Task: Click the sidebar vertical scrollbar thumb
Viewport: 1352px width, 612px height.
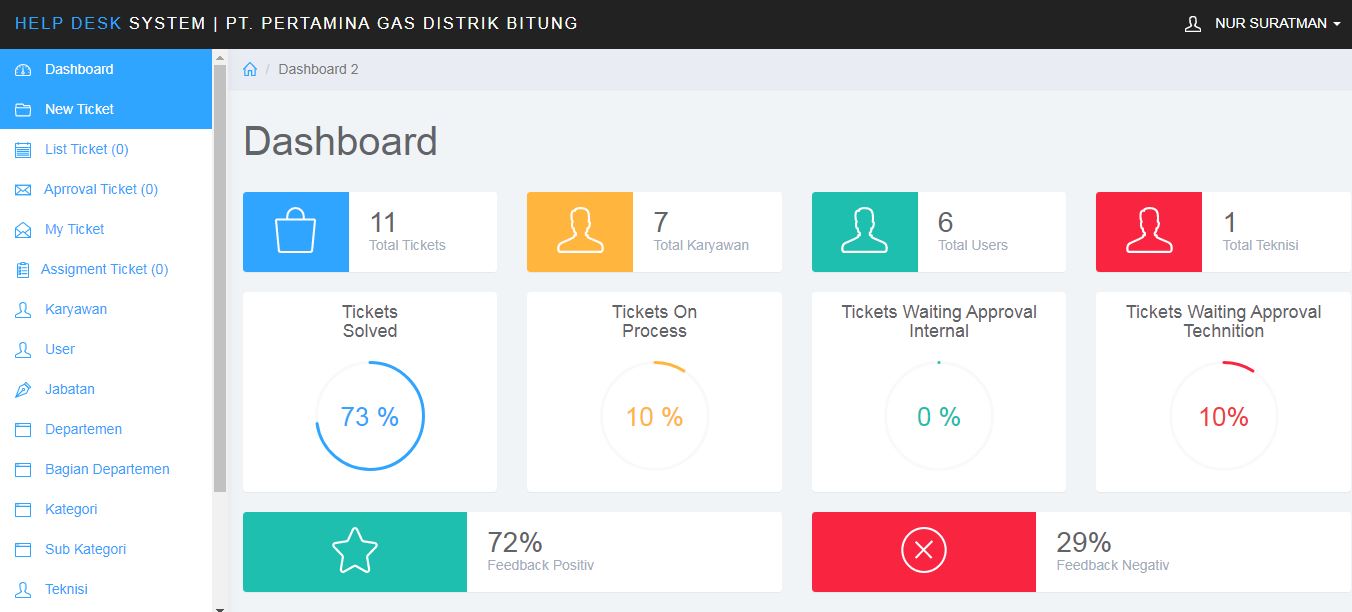Action: [220, 280]
